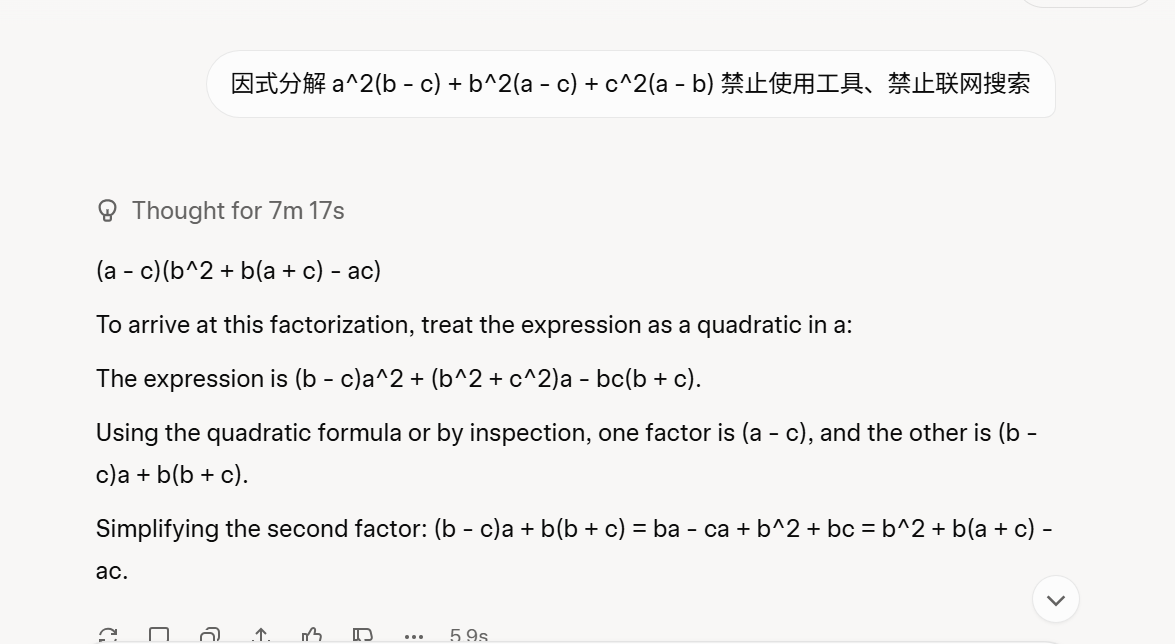Viewport: 1175px width, 644px height.
Task: Click the thumbs up icon
Action: [x=312, y=636]
